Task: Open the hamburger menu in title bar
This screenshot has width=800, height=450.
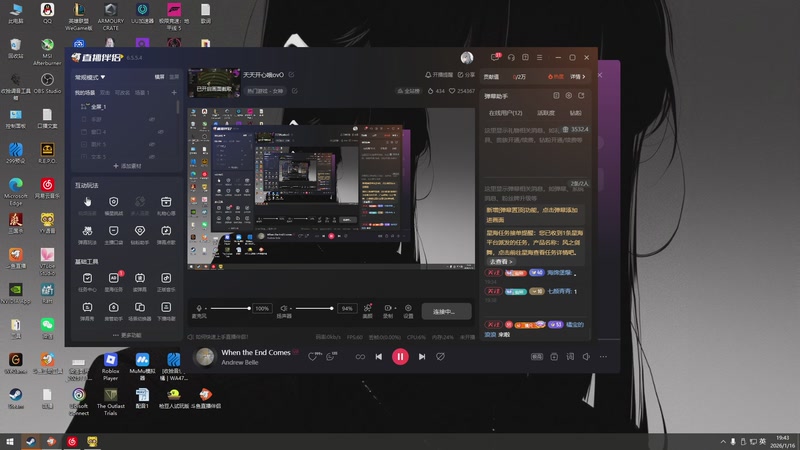Action: [539, 58]
